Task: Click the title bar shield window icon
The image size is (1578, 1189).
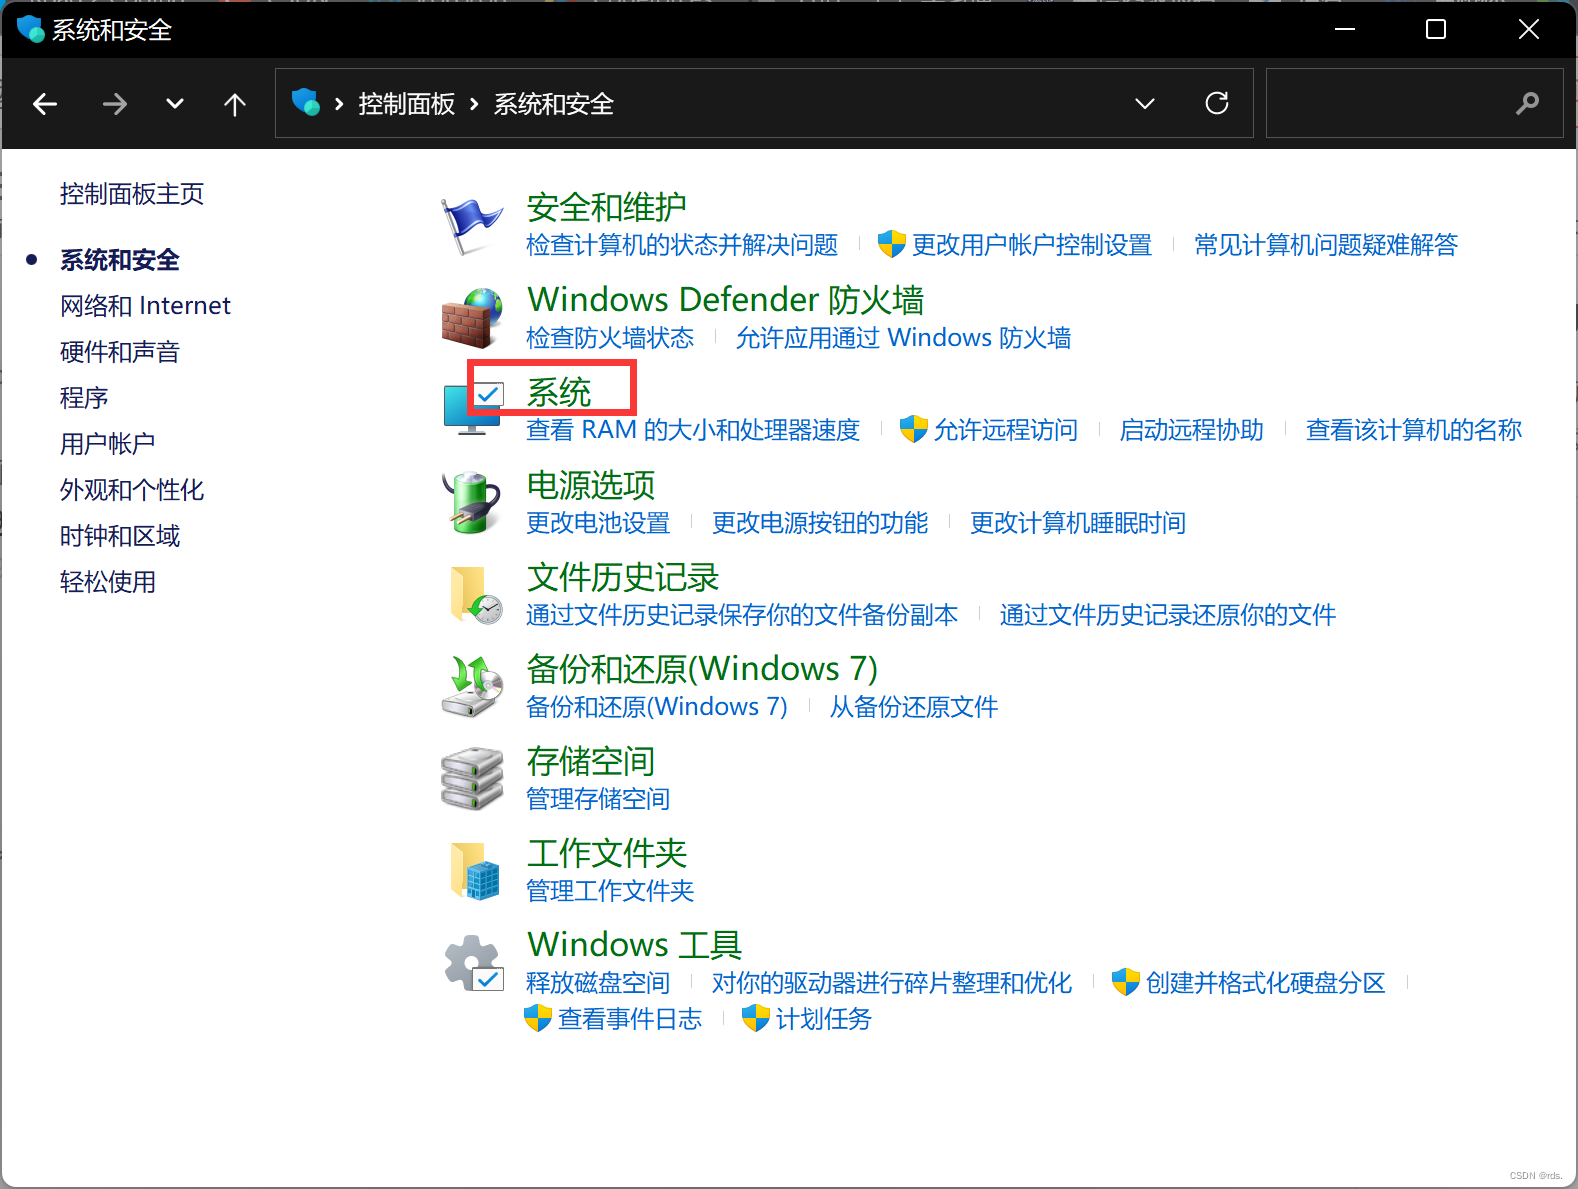Action: coord(31,29)
